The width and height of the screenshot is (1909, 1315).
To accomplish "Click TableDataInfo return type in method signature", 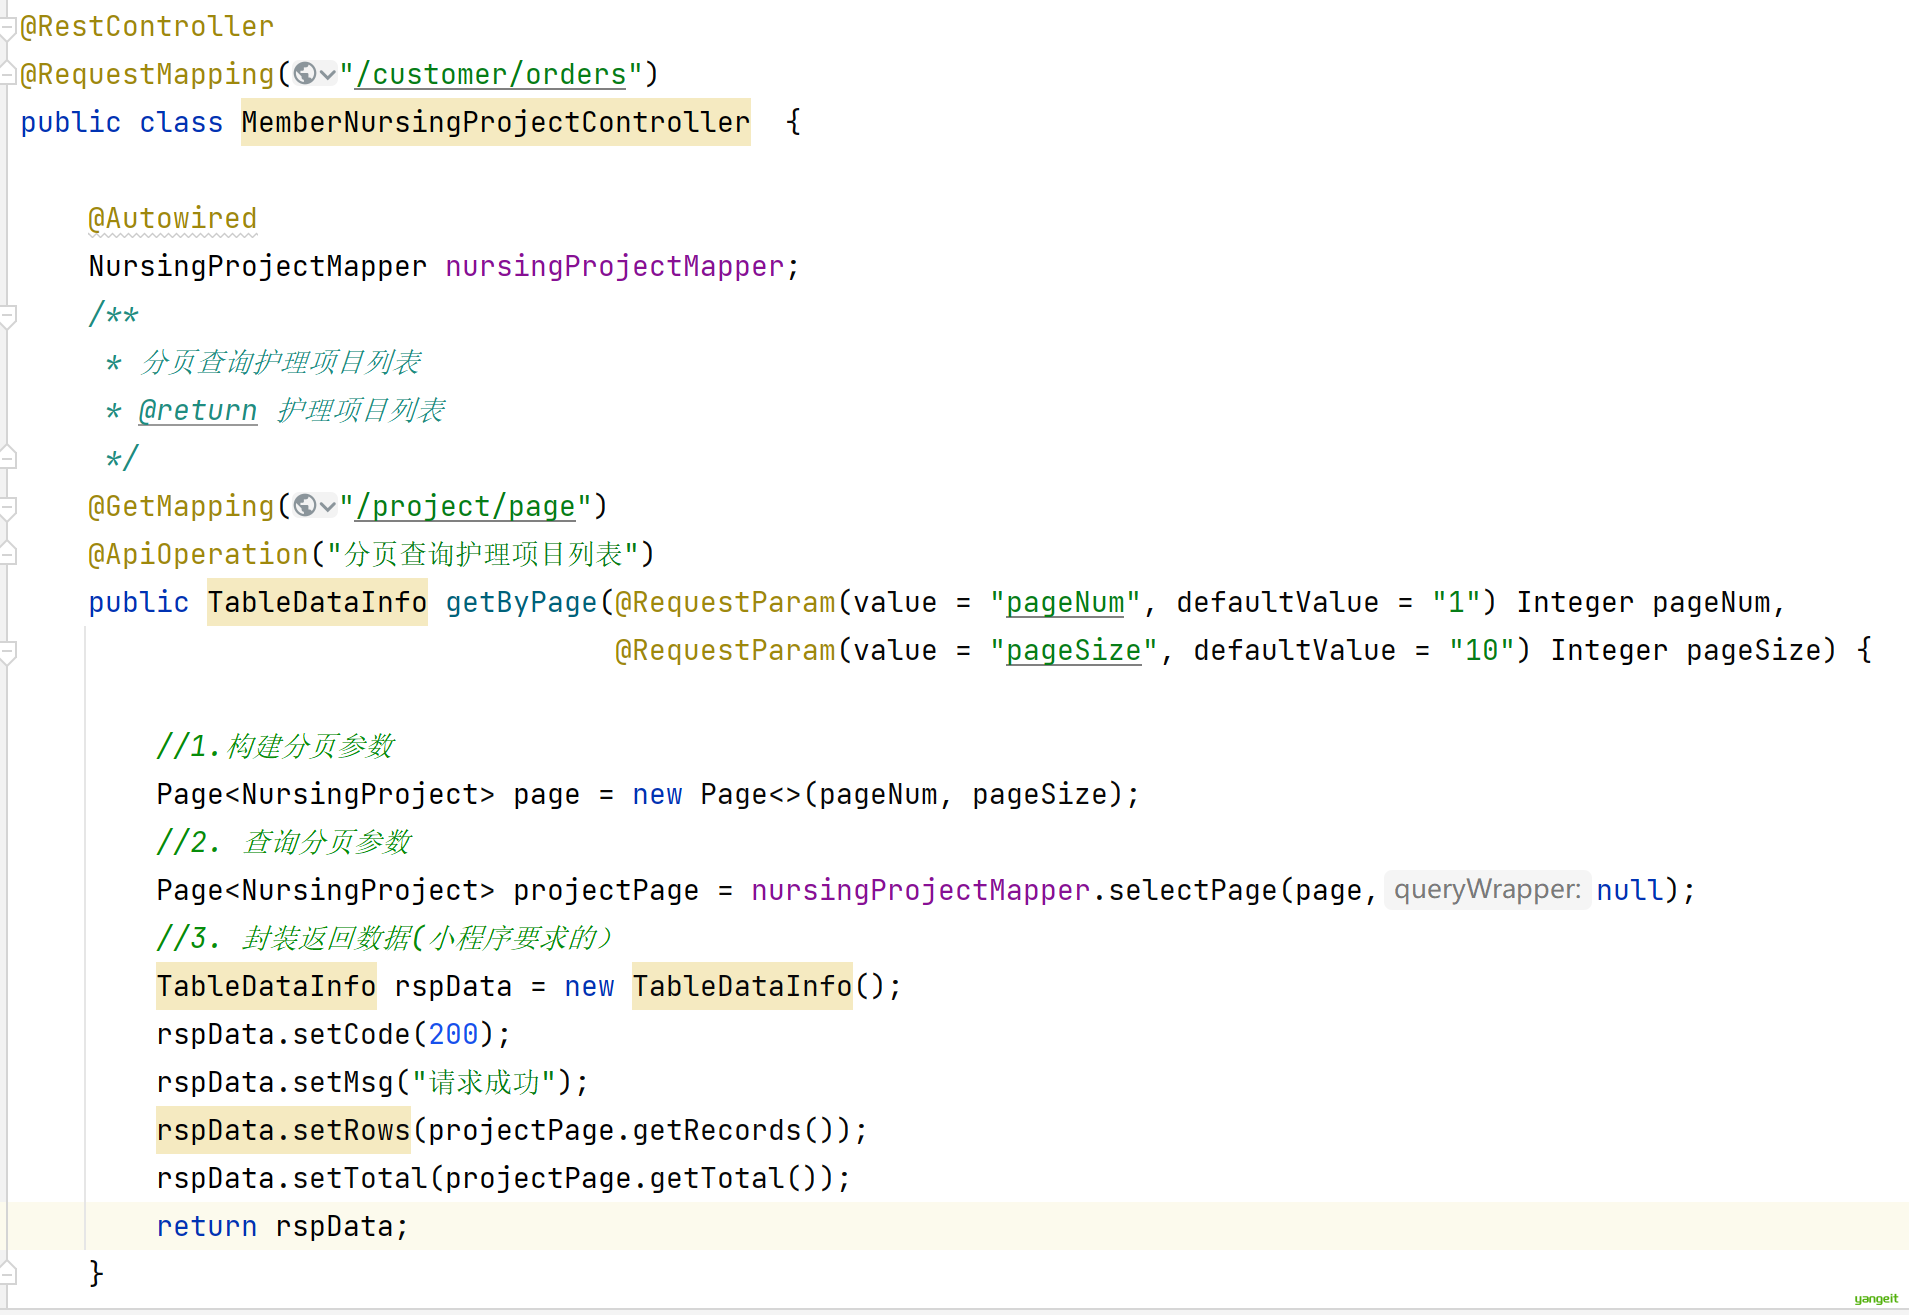I will point(317,602).
